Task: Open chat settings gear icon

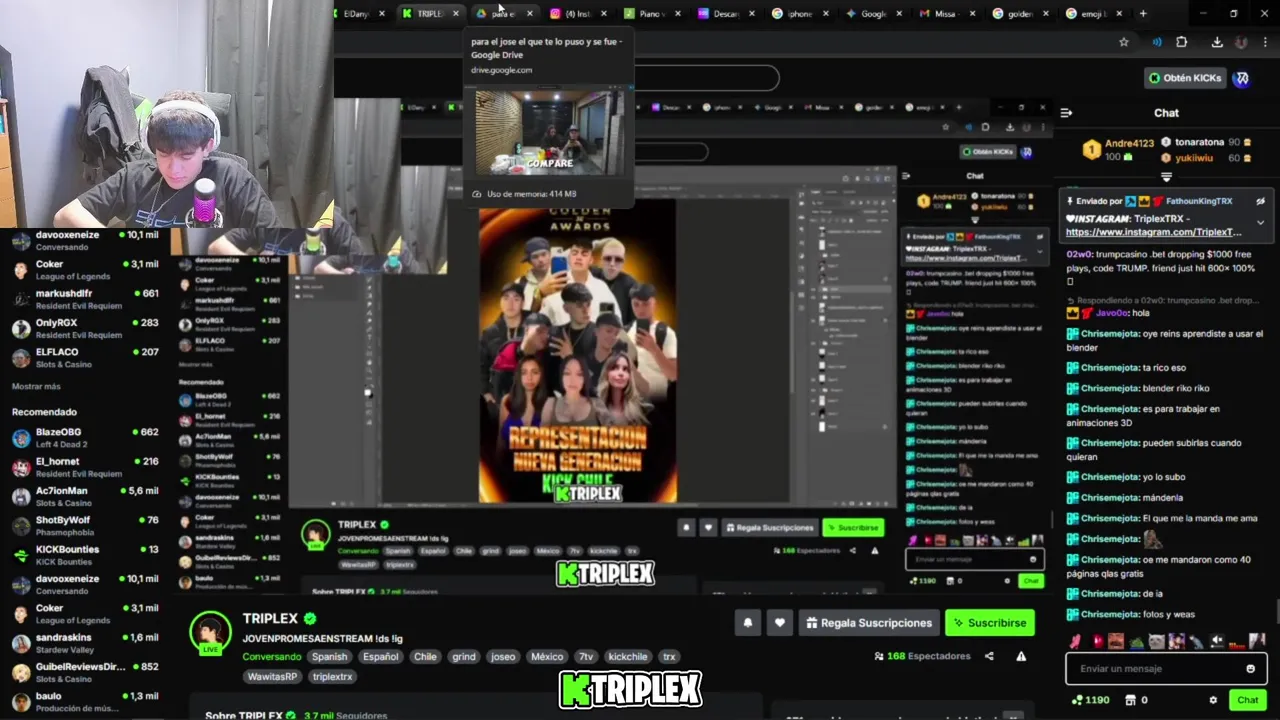Action: 1213,700
